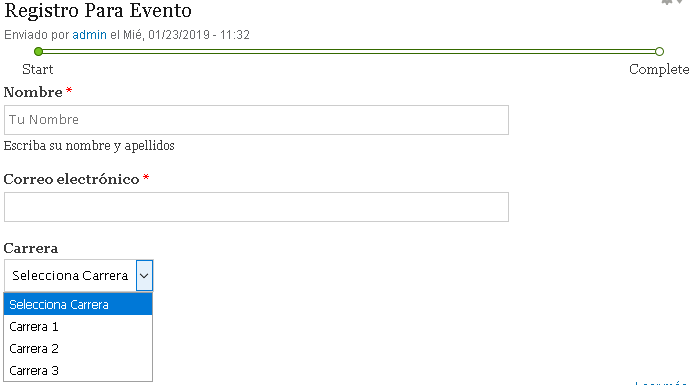This screenshot has width=693, height=385.
Task: Click the contextual gear icon at top right
Action: click(666, 2)
